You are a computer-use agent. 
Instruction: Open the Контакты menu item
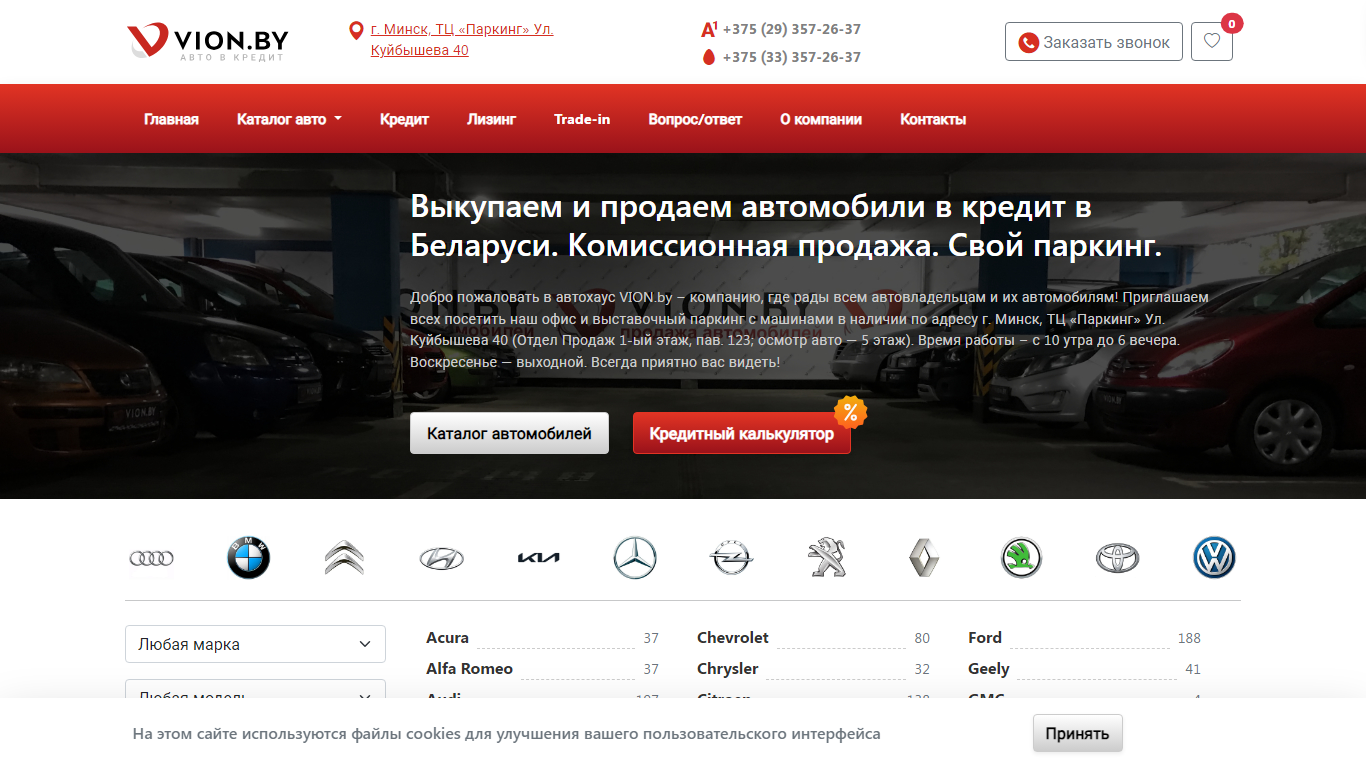(x=933, y=119)
